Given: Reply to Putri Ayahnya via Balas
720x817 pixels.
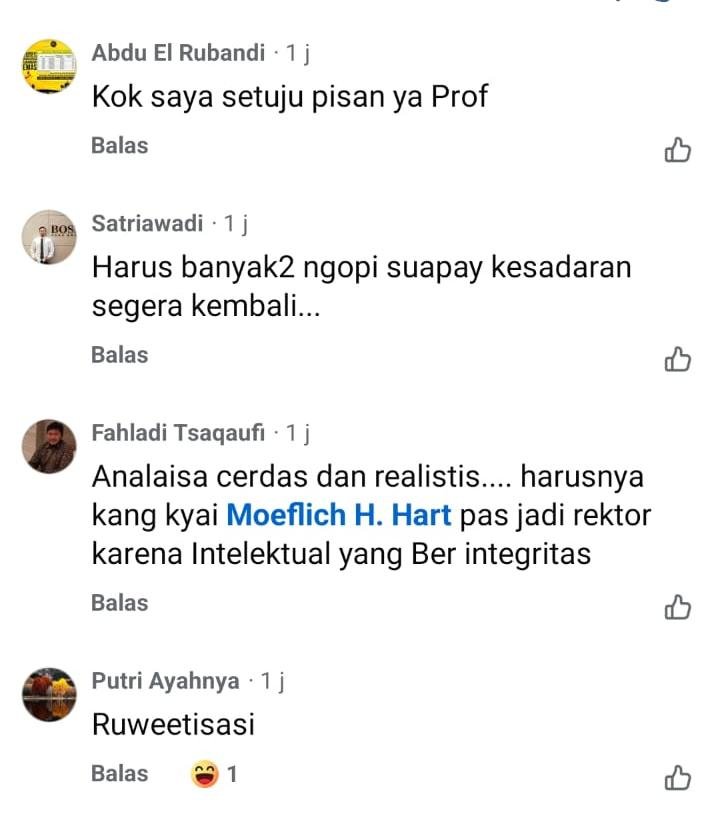Looking at the screenshot, I should pos(120,774).
